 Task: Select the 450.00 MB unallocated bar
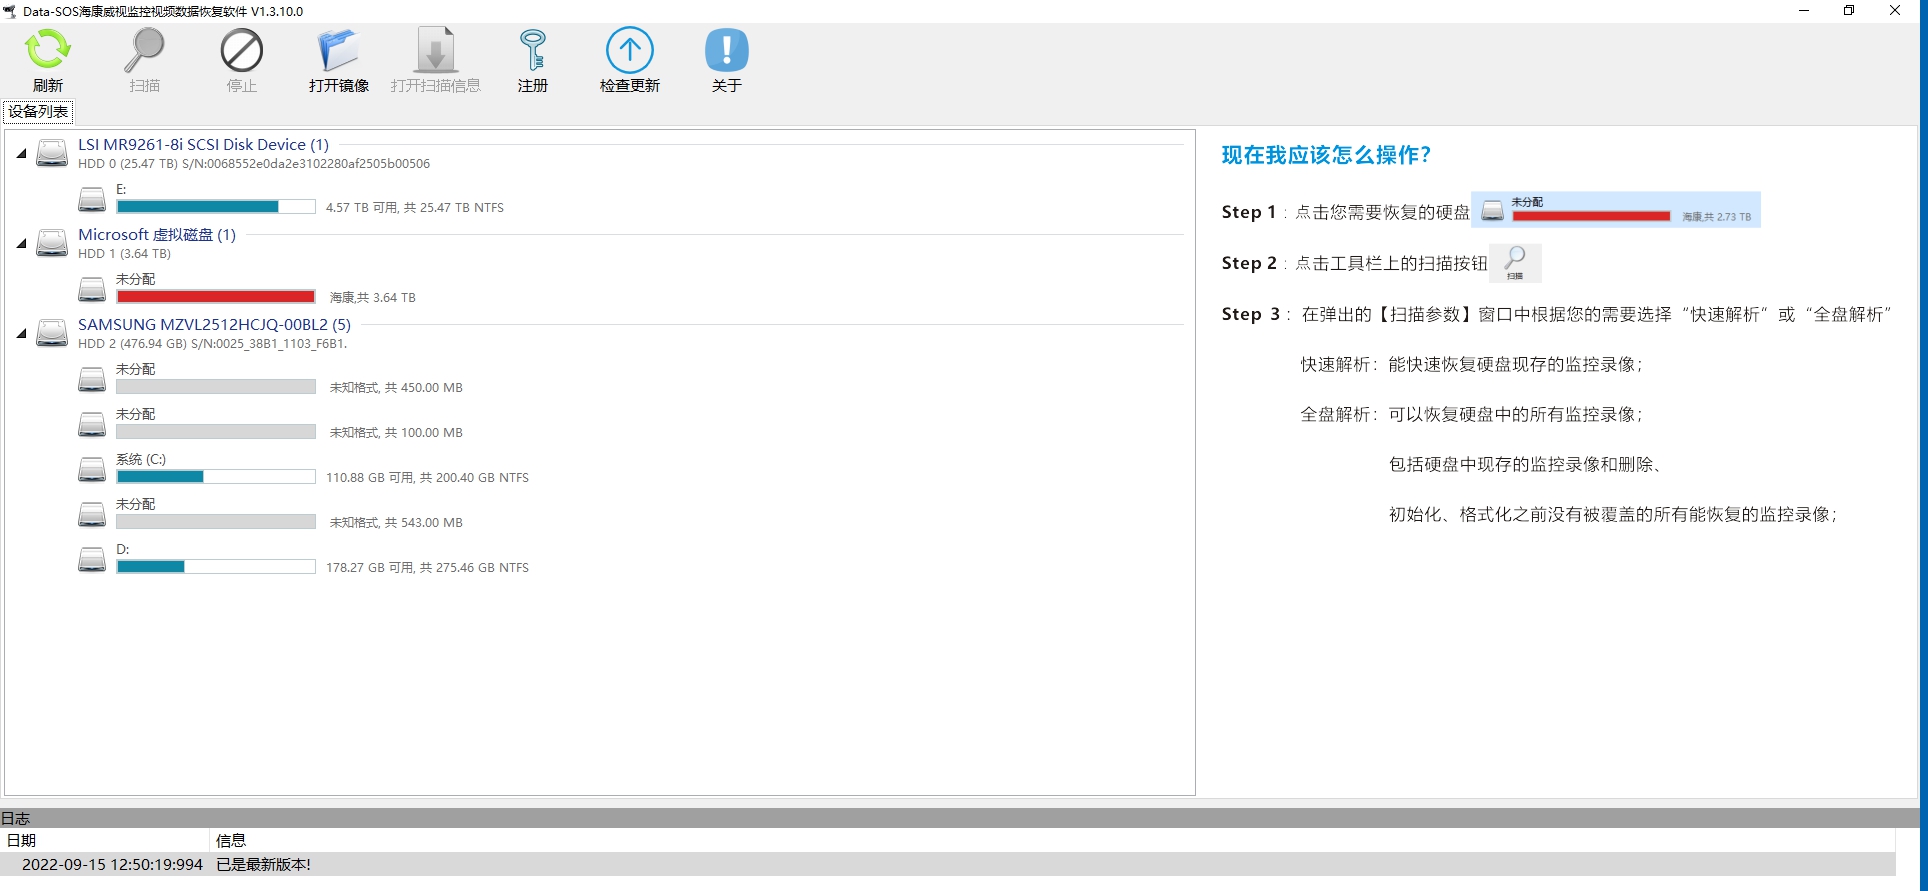[x=216, y=387]
